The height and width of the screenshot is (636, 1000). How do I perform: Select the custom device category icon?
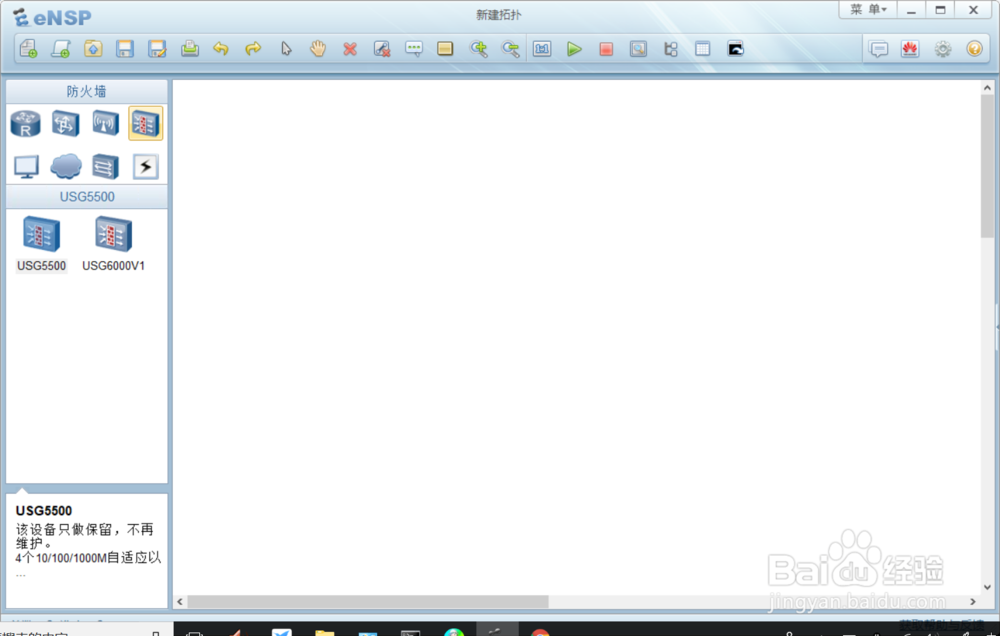[x=105, y=167]
